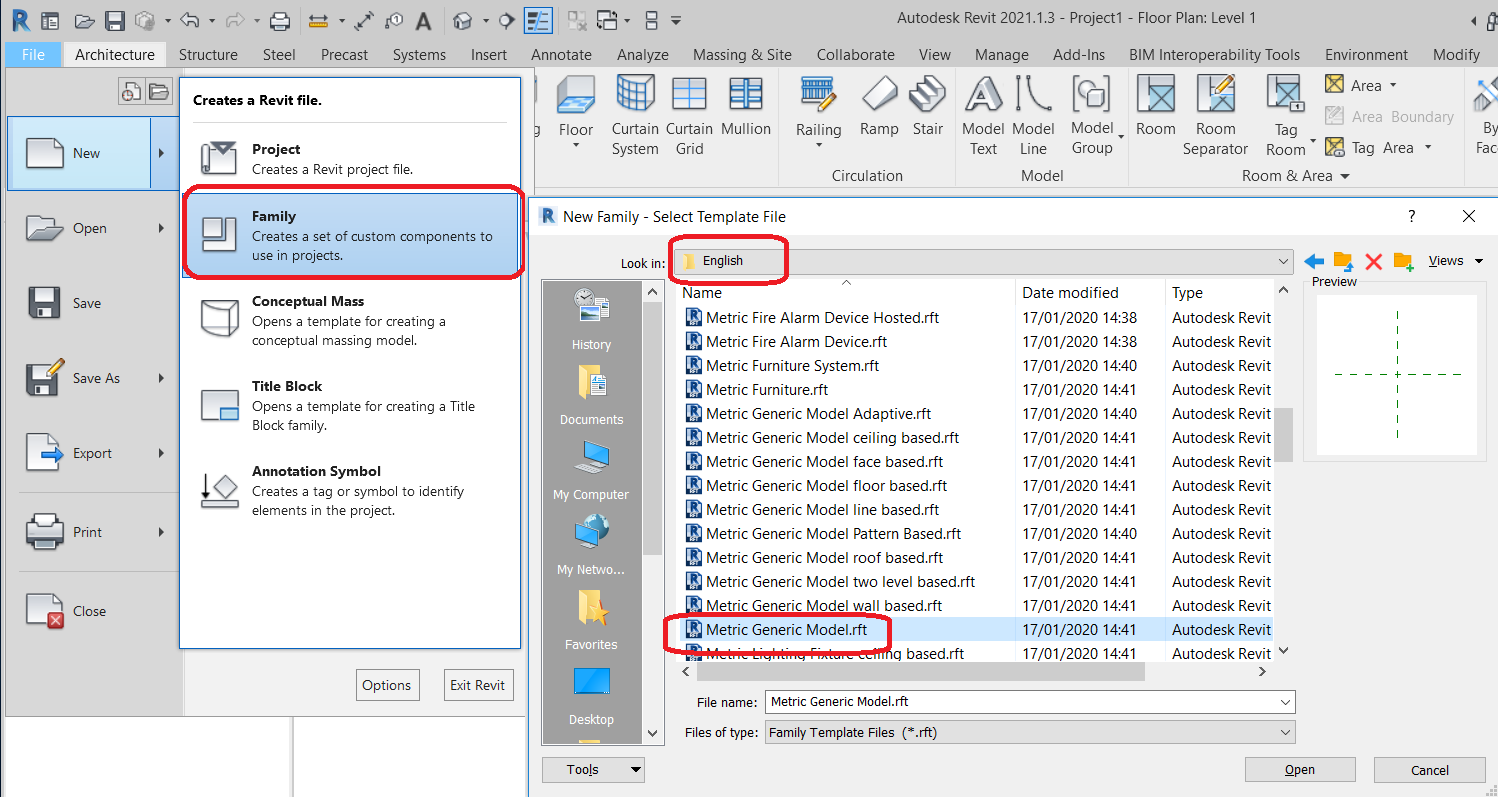Click the Exit Revit button

click(x=477, y=685)
